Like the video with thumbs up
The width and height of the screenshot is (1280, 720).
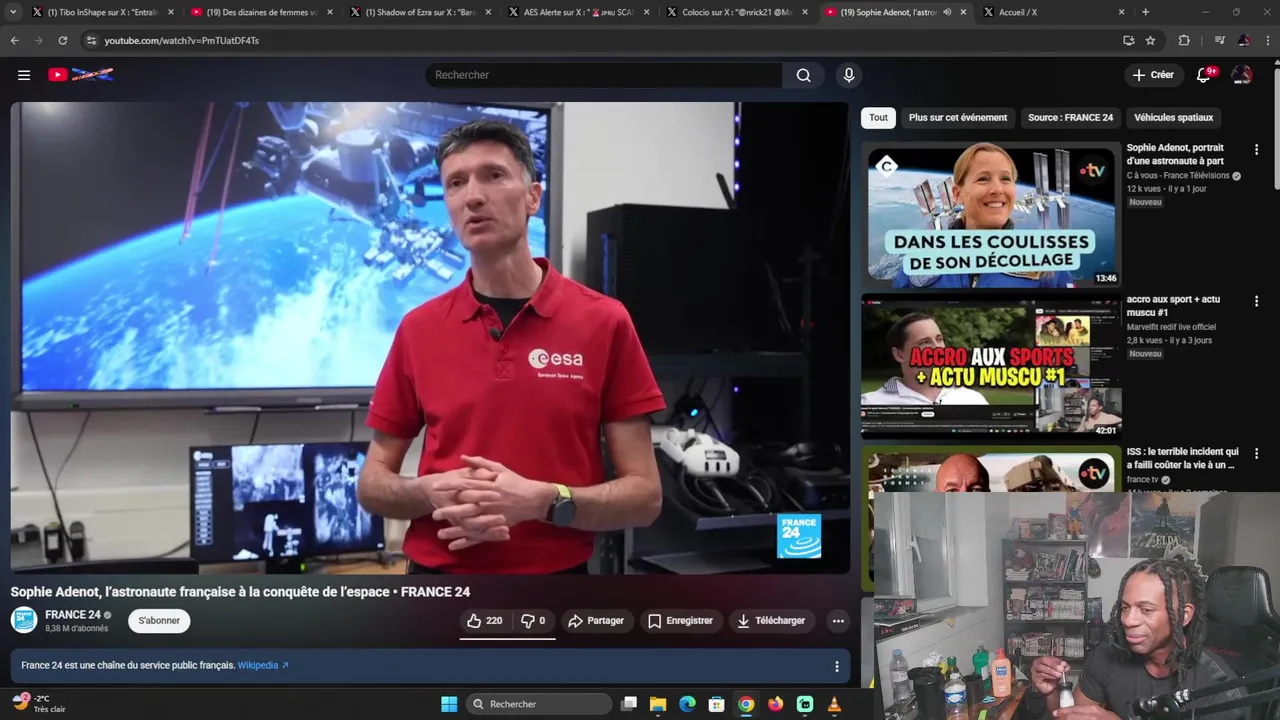click(x=484, y=621)
